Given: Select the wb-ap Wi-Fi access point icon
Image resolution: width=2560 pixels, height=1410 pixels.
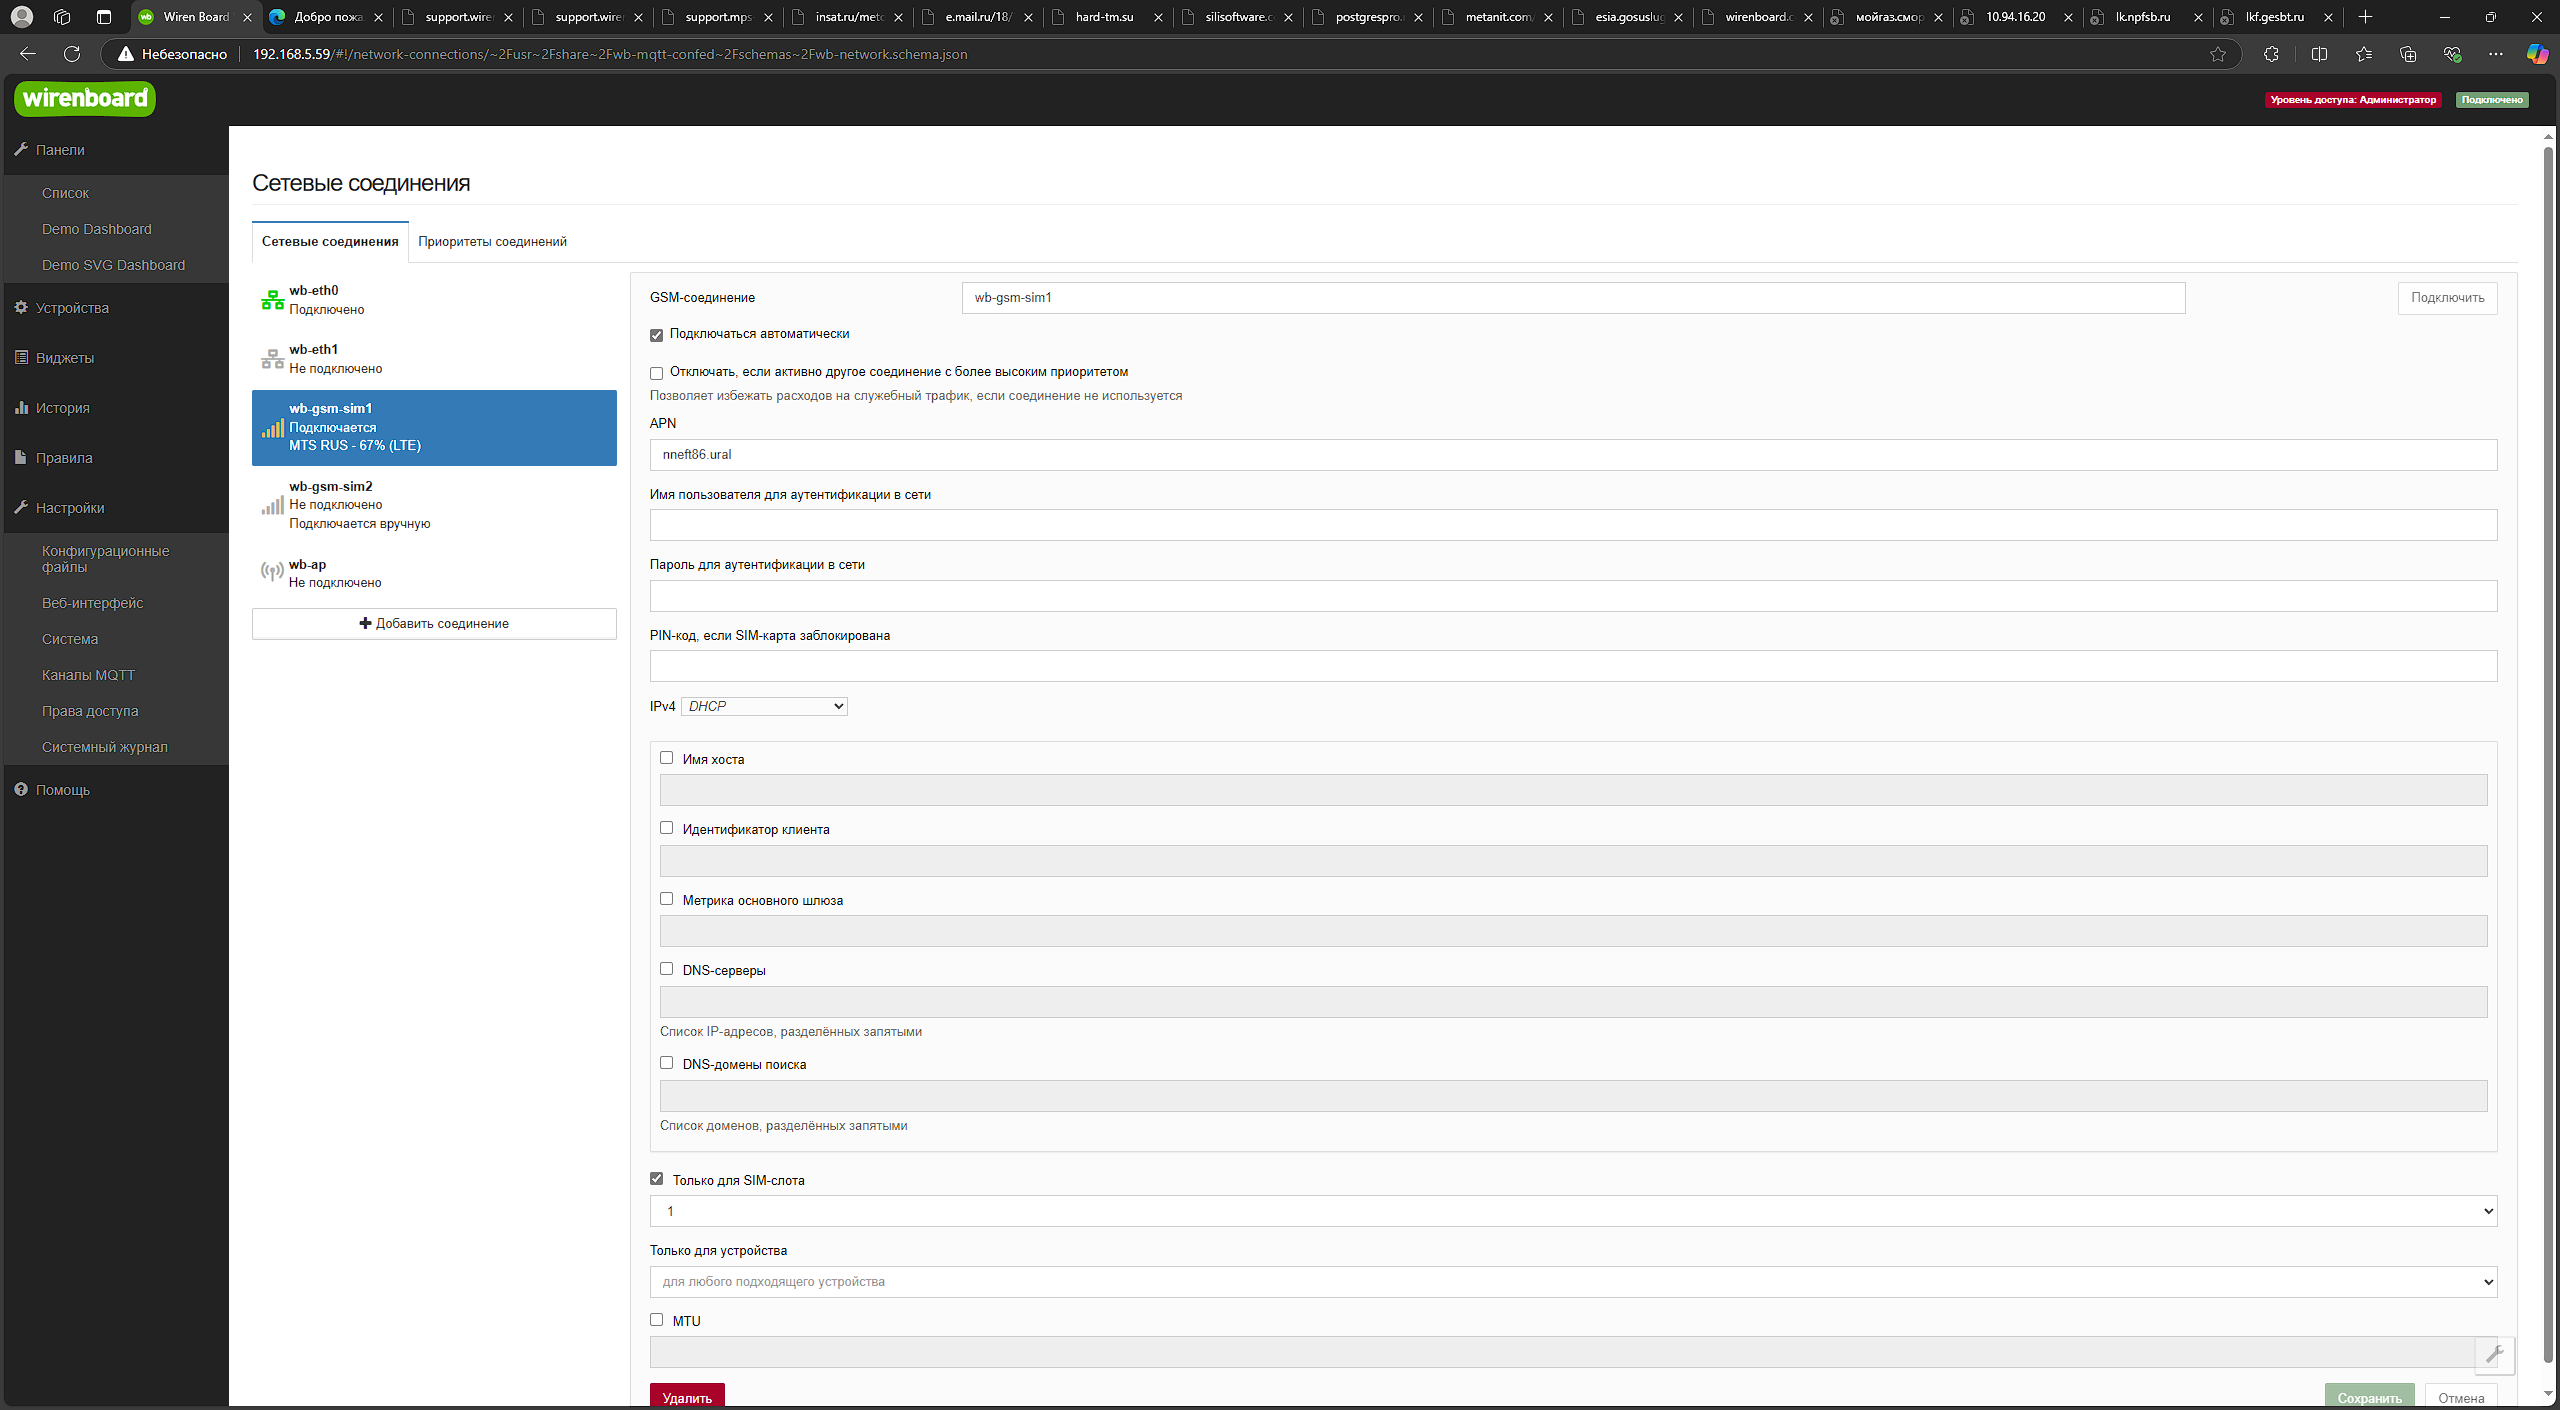Looking at the screenshot, I should coord(271,572).
